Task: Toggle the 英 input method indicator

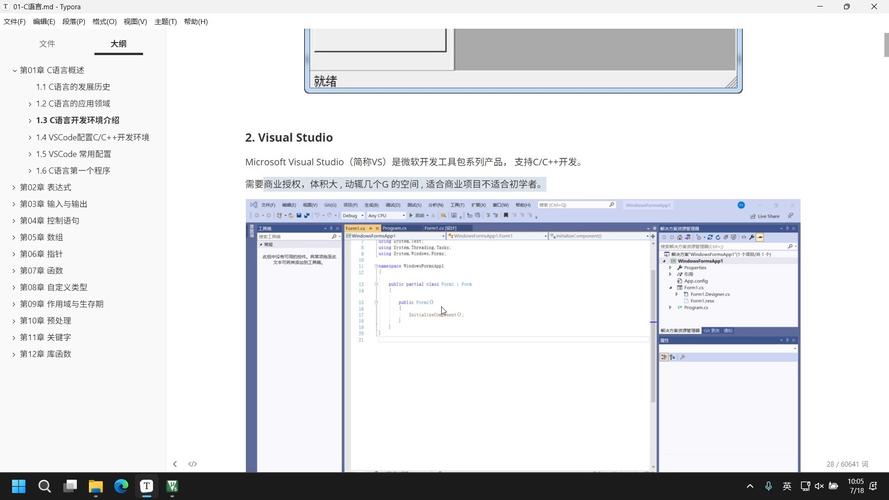Action: click(x=787, y=487)
